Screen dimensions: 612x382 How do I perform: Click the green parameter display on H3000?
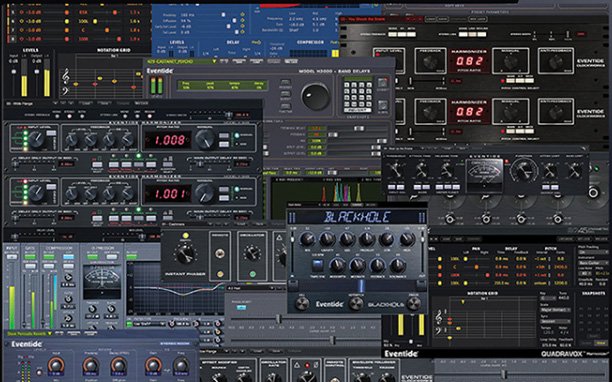[x=223, y=86]
